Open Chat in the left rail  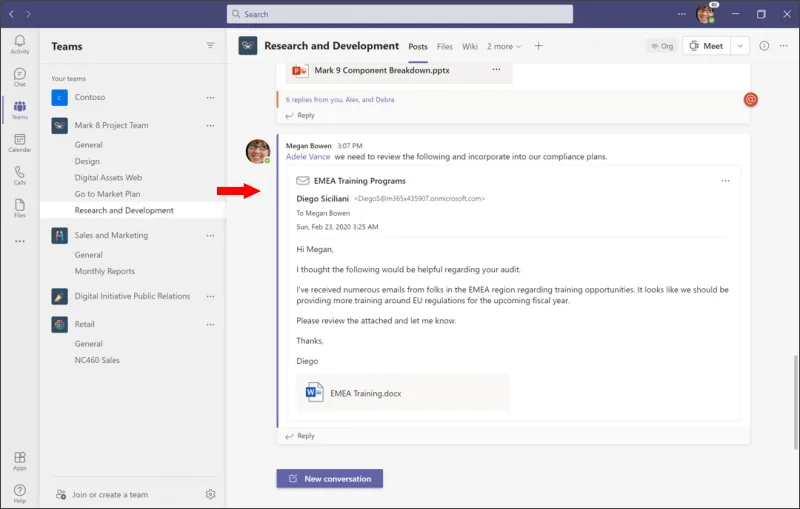pyautogui.click(x=19, y=77)
